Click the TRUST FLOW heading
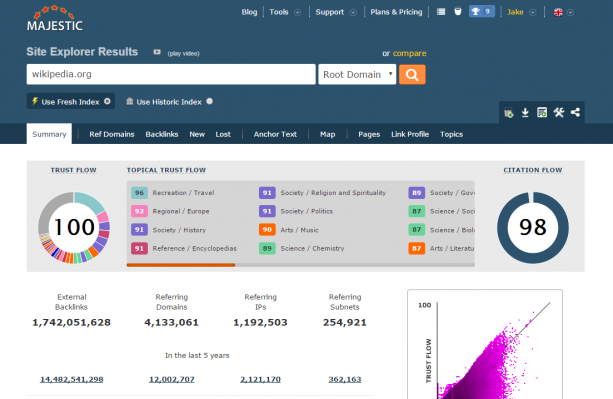 pos(73,170)
